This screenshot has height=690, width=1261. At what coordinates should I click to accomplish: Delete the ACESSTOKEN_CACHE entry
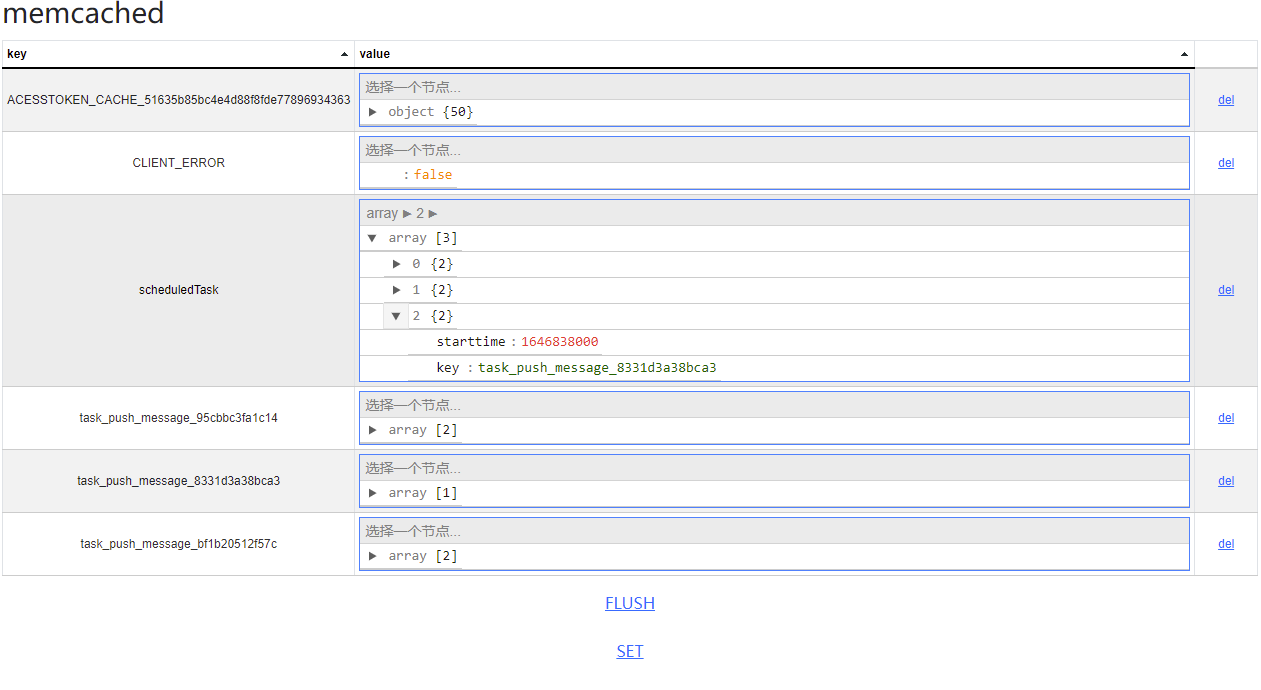(1226, 100)
